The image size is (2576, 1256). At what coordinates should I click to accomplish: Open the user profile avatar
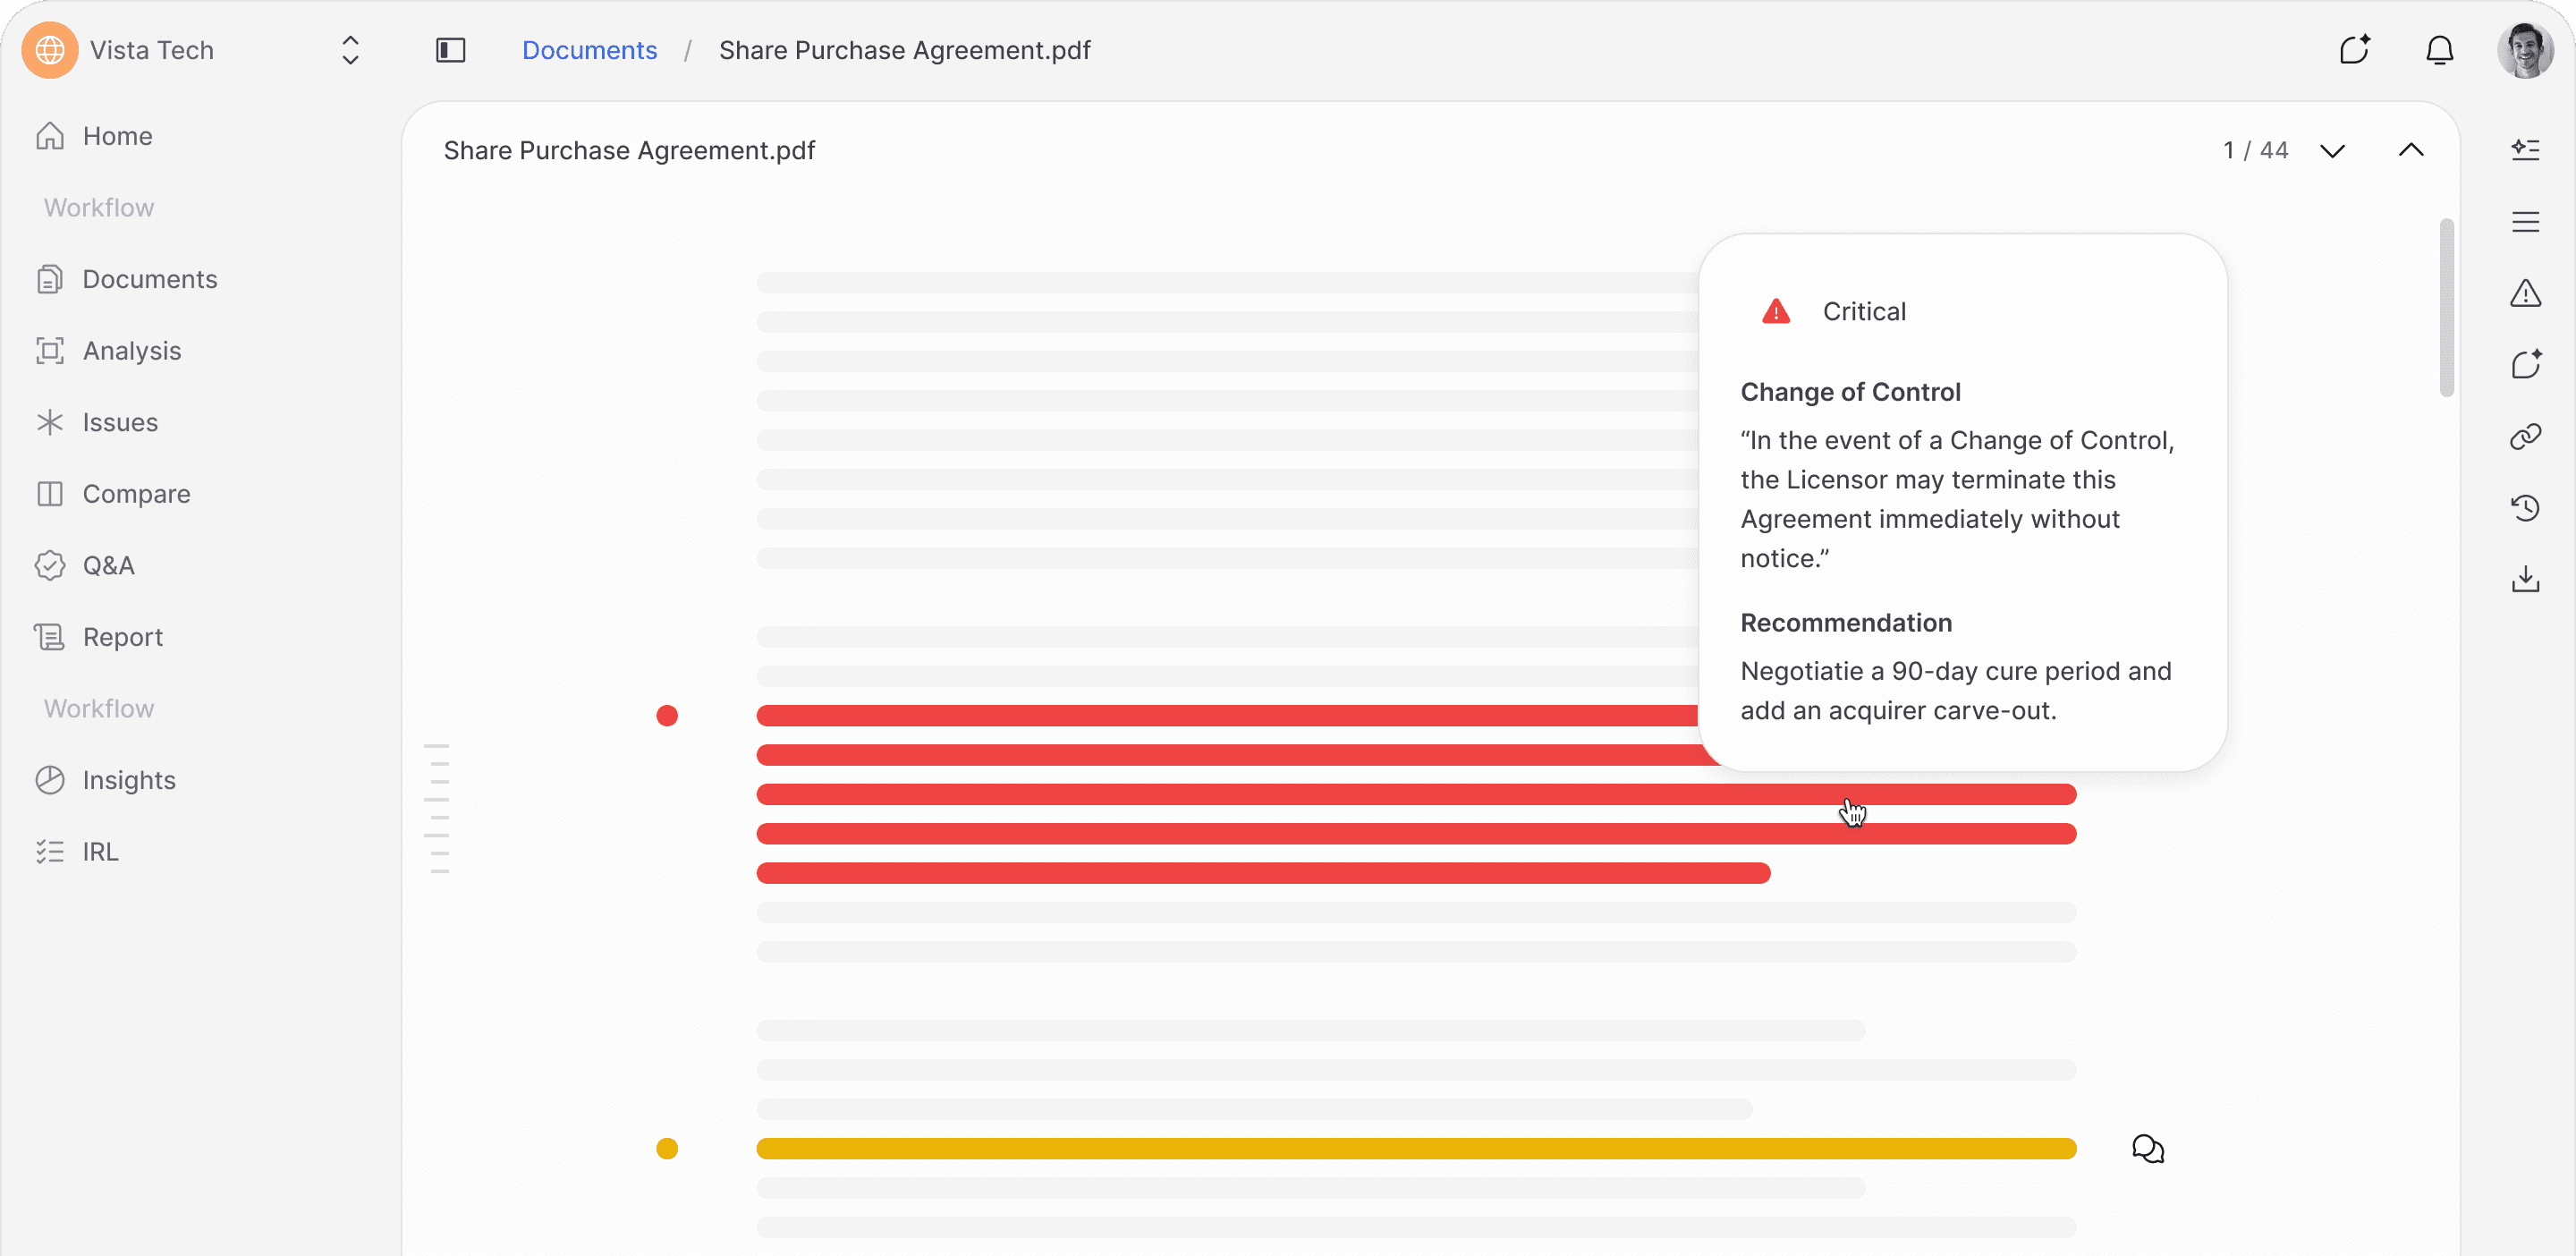pyautogui.click(x=2524, y=50)
